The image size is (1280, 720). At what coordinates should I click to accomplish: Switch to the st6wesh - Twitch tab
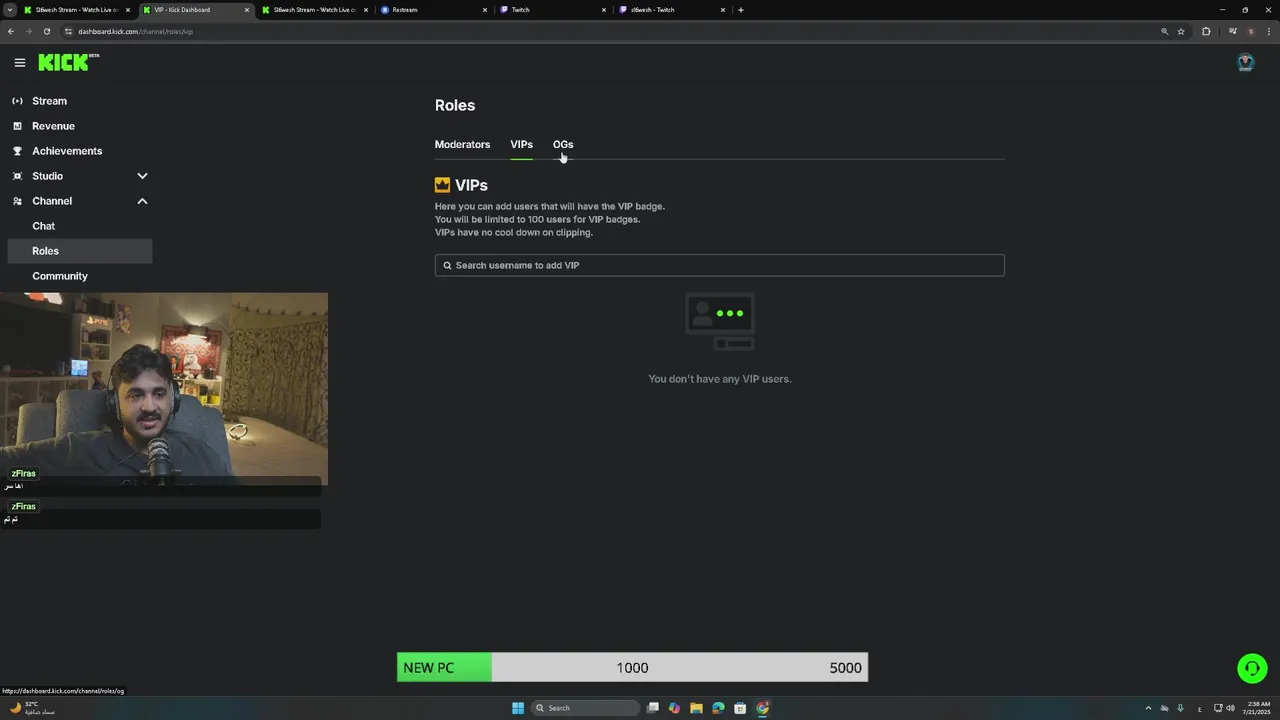[670, 10]
